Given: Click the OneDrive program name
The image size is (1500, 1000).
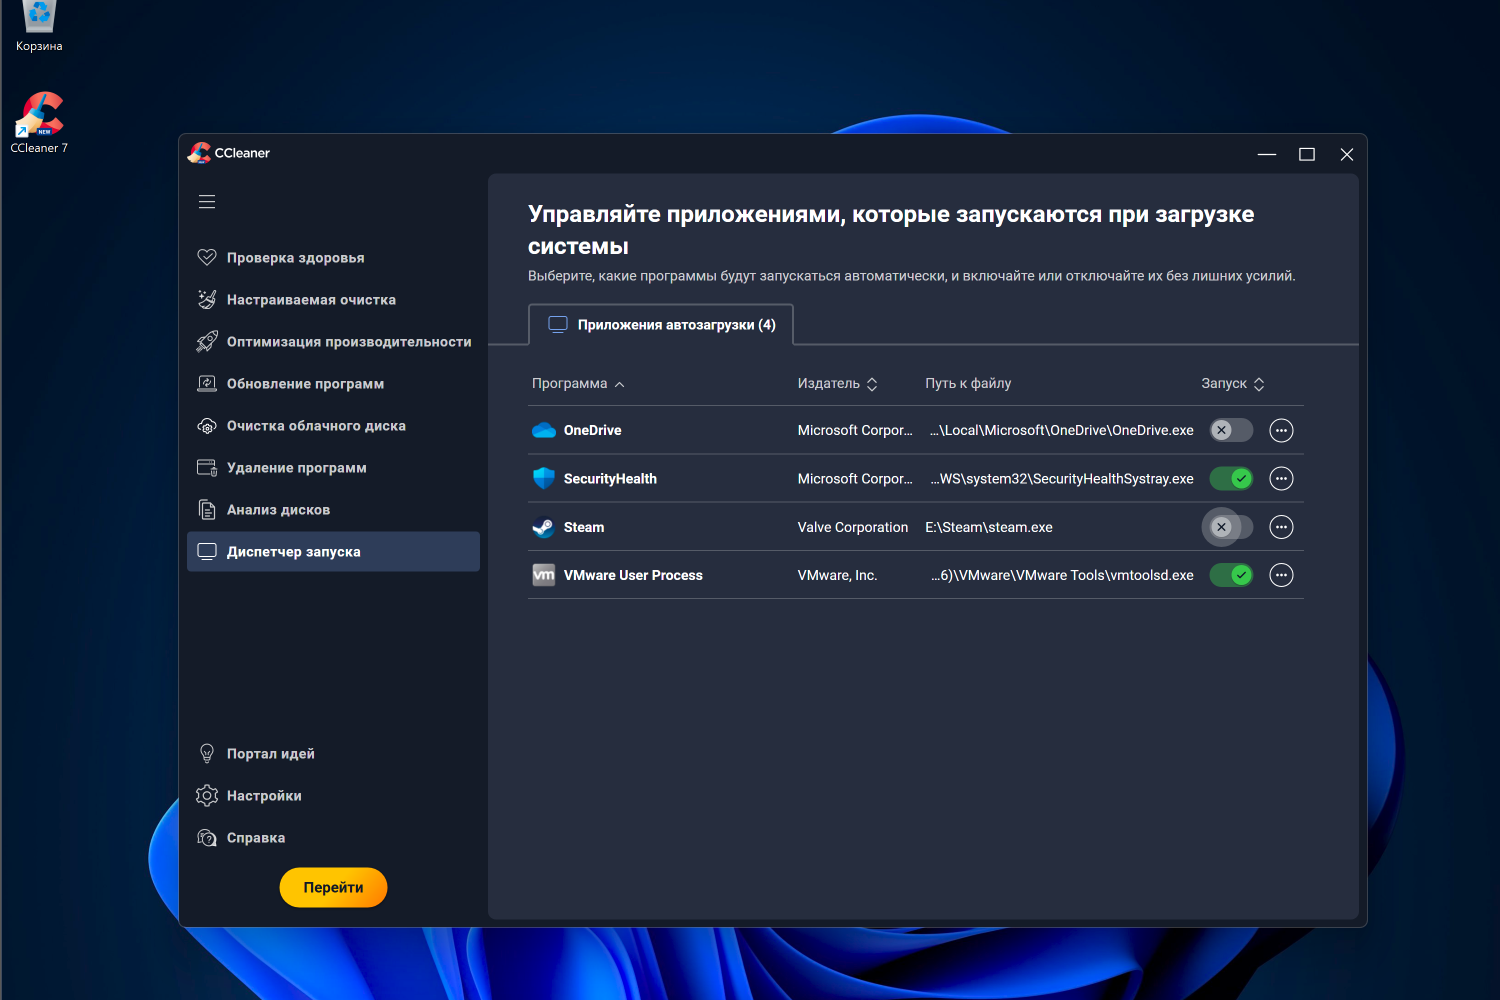Looking at the screenshot, I should tap(592, 430).
